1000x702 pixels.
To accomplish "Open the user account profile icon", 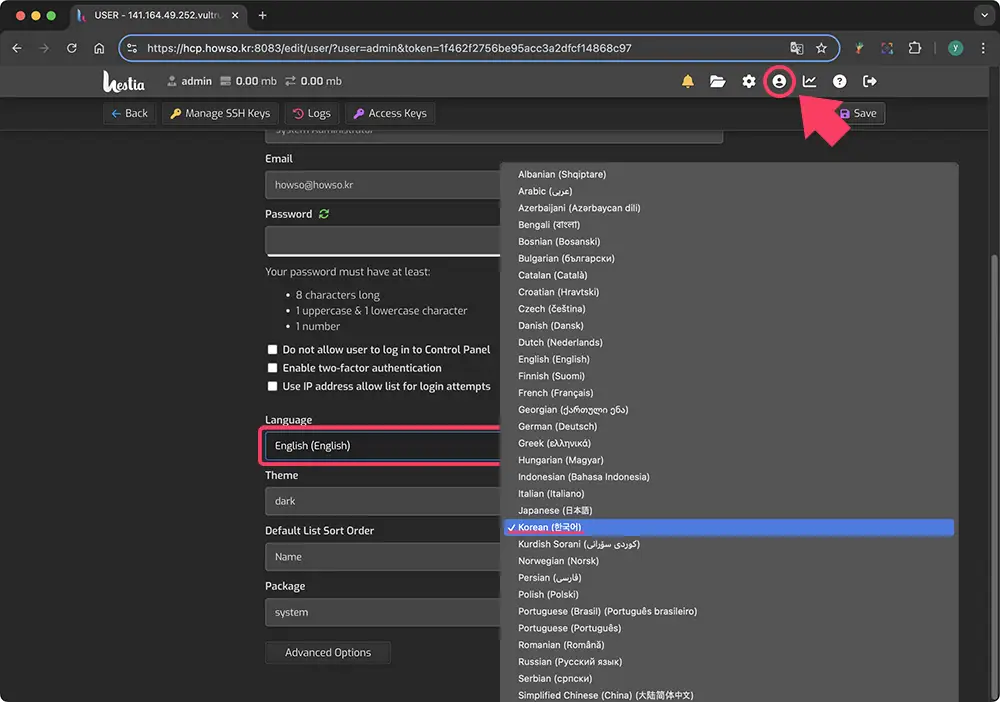I will [x=779, y=81].
